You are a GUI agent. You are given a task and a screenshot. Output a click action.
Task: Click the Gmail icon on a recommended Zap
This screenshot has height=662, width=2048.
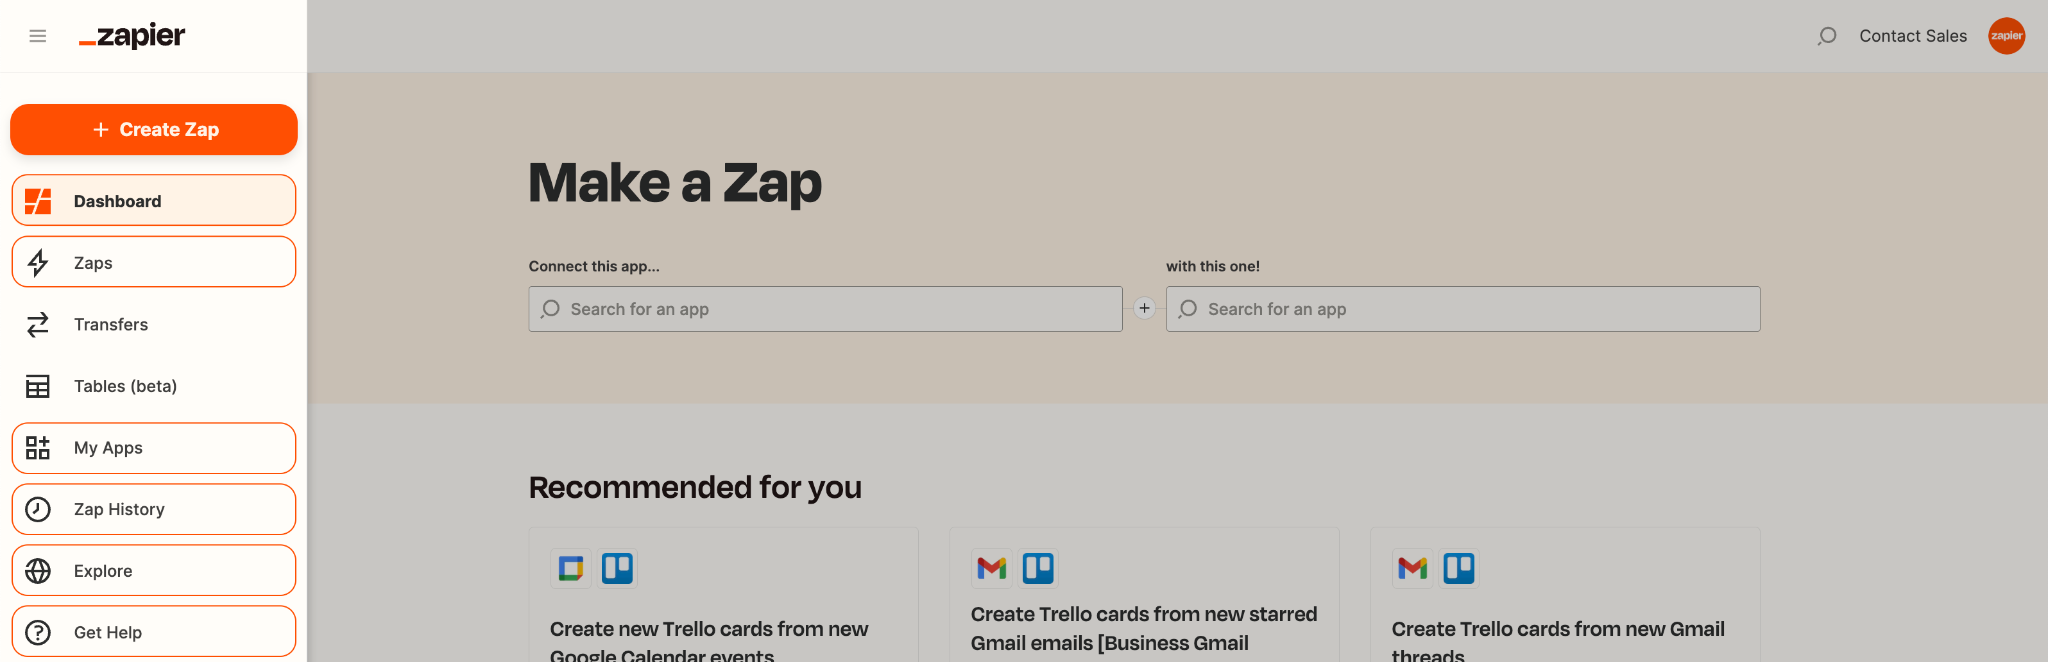point(990,567)
